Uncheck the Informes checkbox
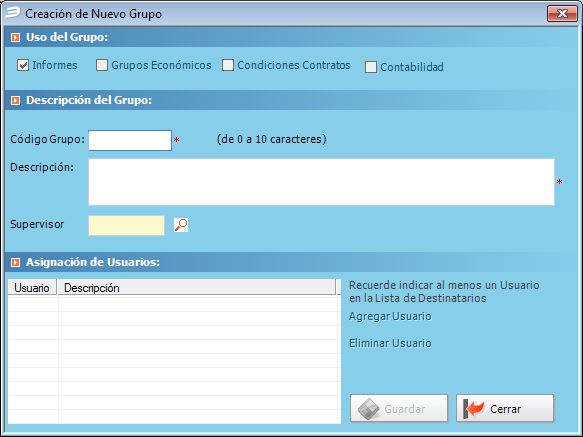This screenshot has width=583, height=437. 23,65
